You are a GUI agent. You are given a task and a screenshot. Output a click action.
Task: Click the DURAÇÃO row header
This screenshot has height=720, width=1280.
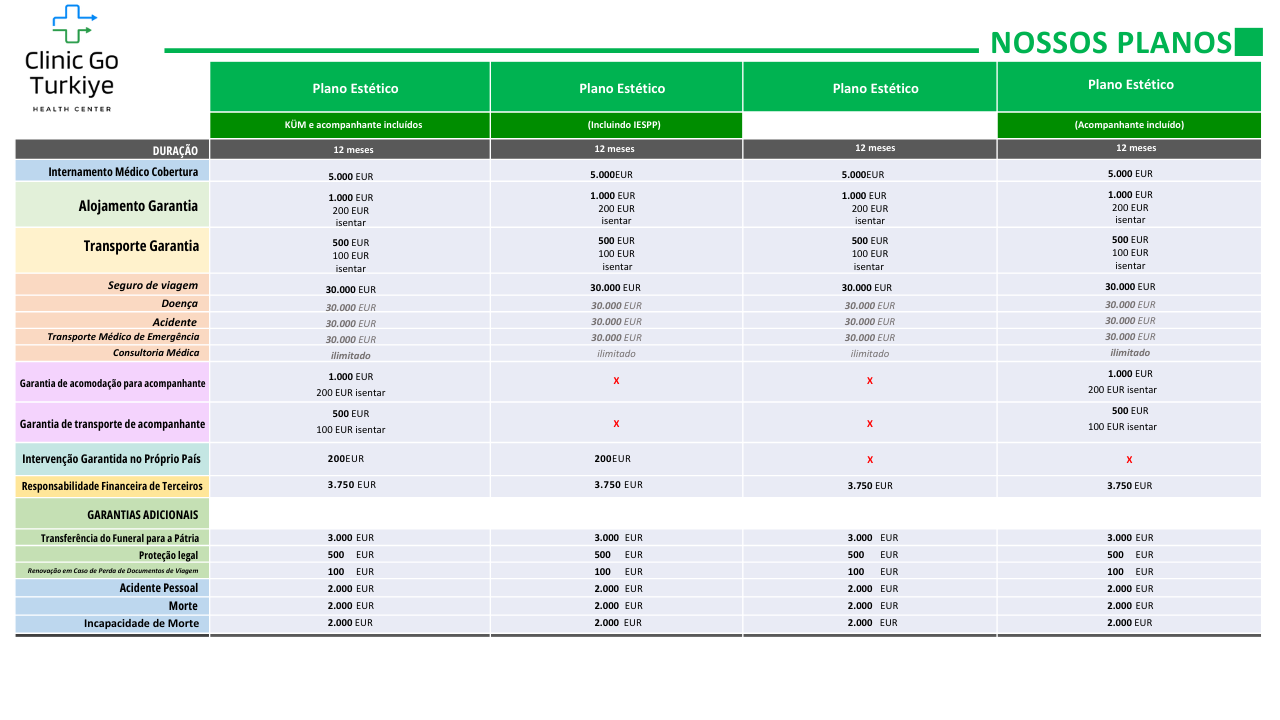175,150
